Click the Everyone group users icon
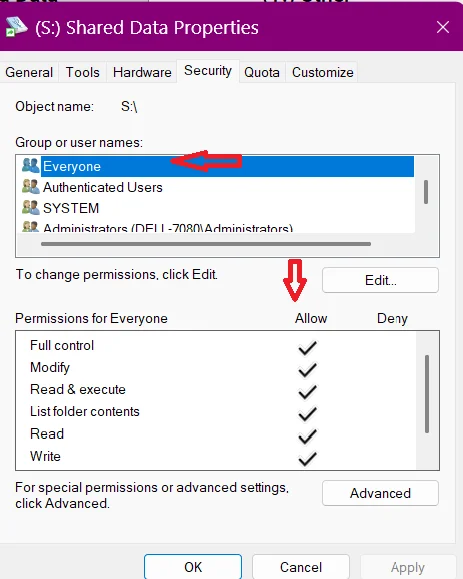The image size is (463, 579). point(31,165)
